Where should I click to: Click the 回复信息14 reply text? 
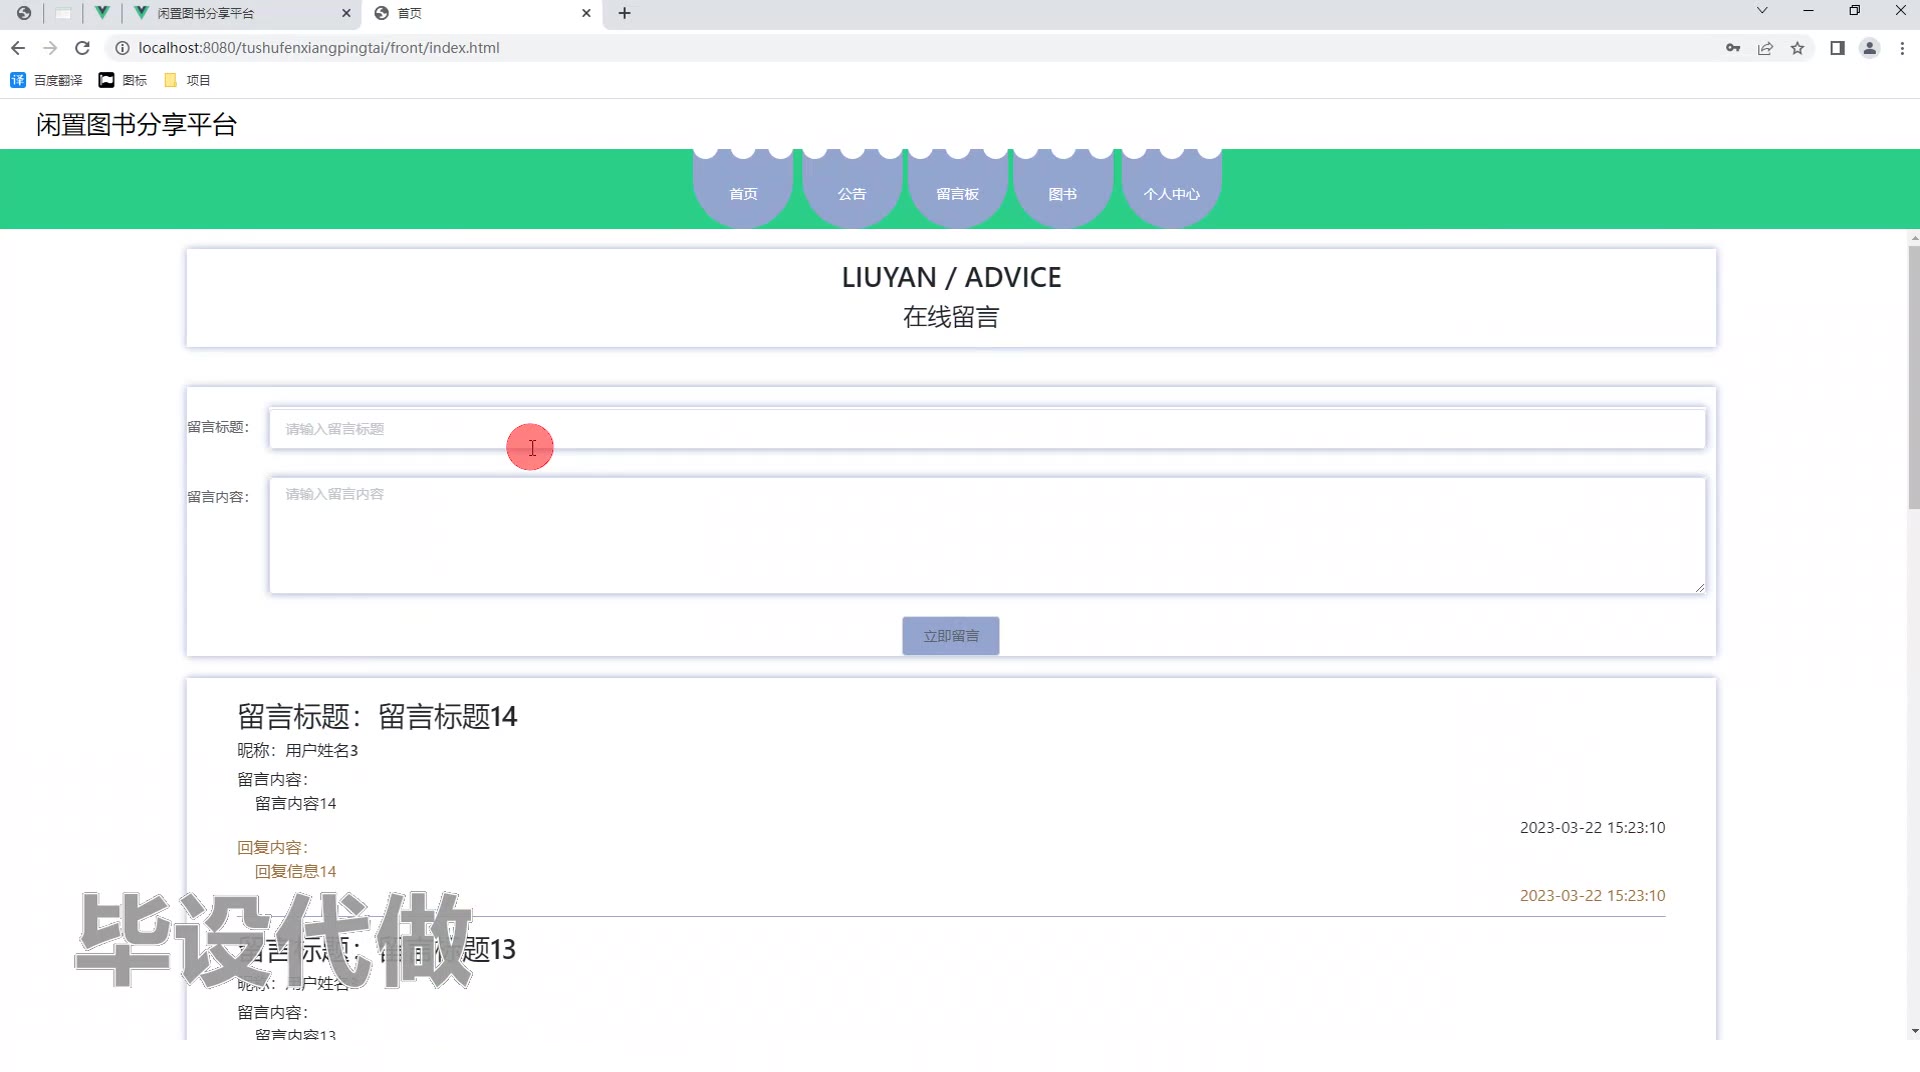coord(295,871)
